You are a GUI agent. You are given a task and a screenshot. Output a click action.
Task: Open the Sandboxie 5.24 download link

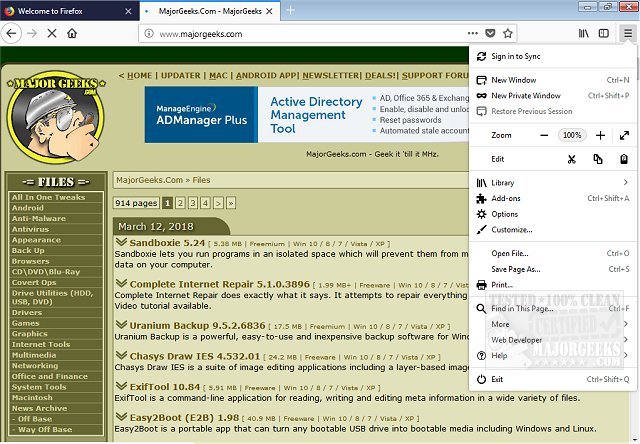(x=167, y=243)
